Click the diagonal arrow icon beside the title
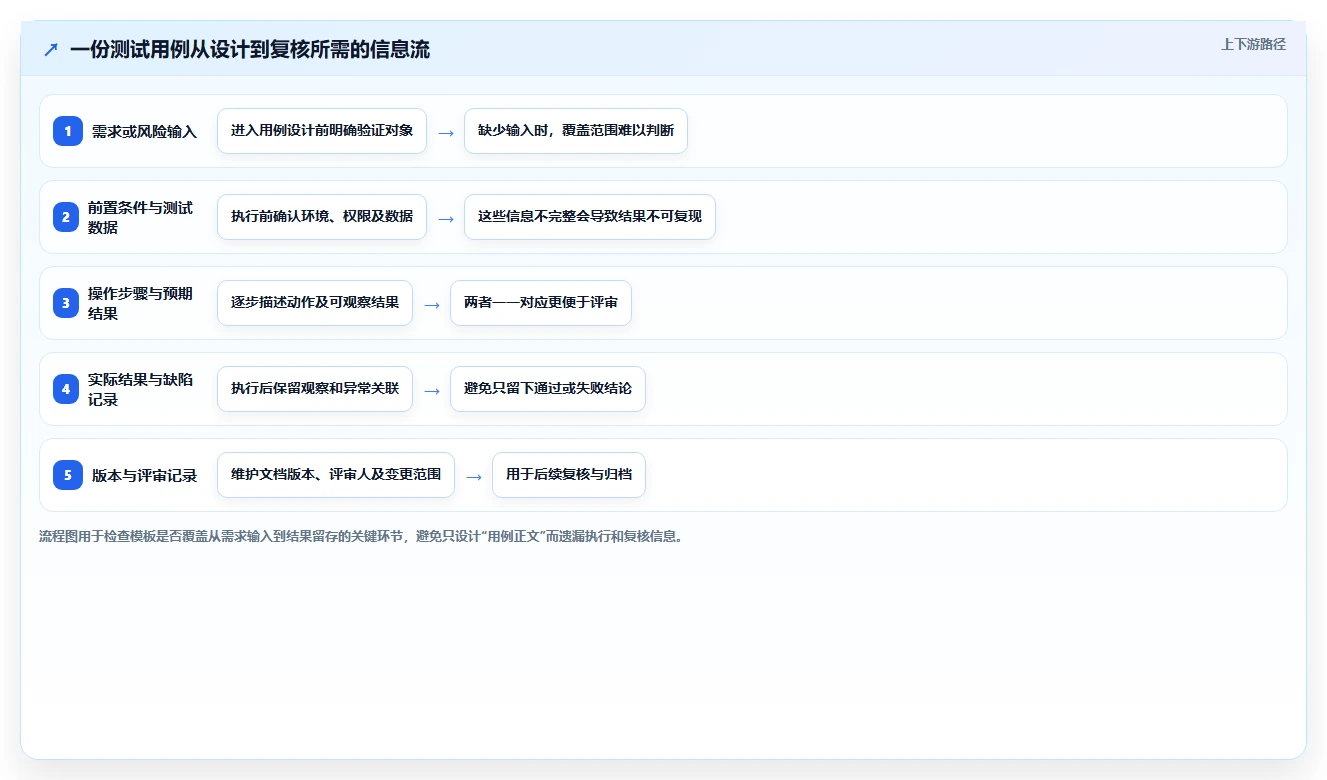Viewport: 1327px width, 780px height. [51, 49]
